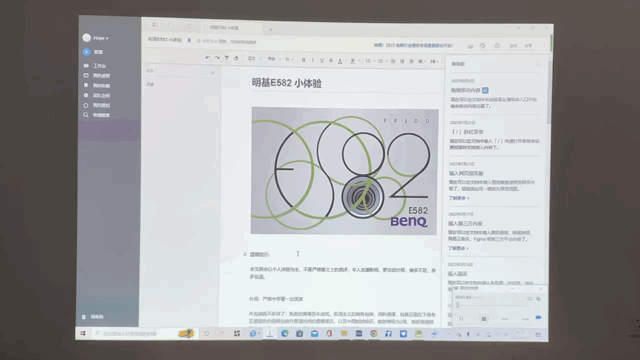The image size is (640, 360).
Task: Open the document history clock icon
Action: pyautogui.click(x=482, y=46)
